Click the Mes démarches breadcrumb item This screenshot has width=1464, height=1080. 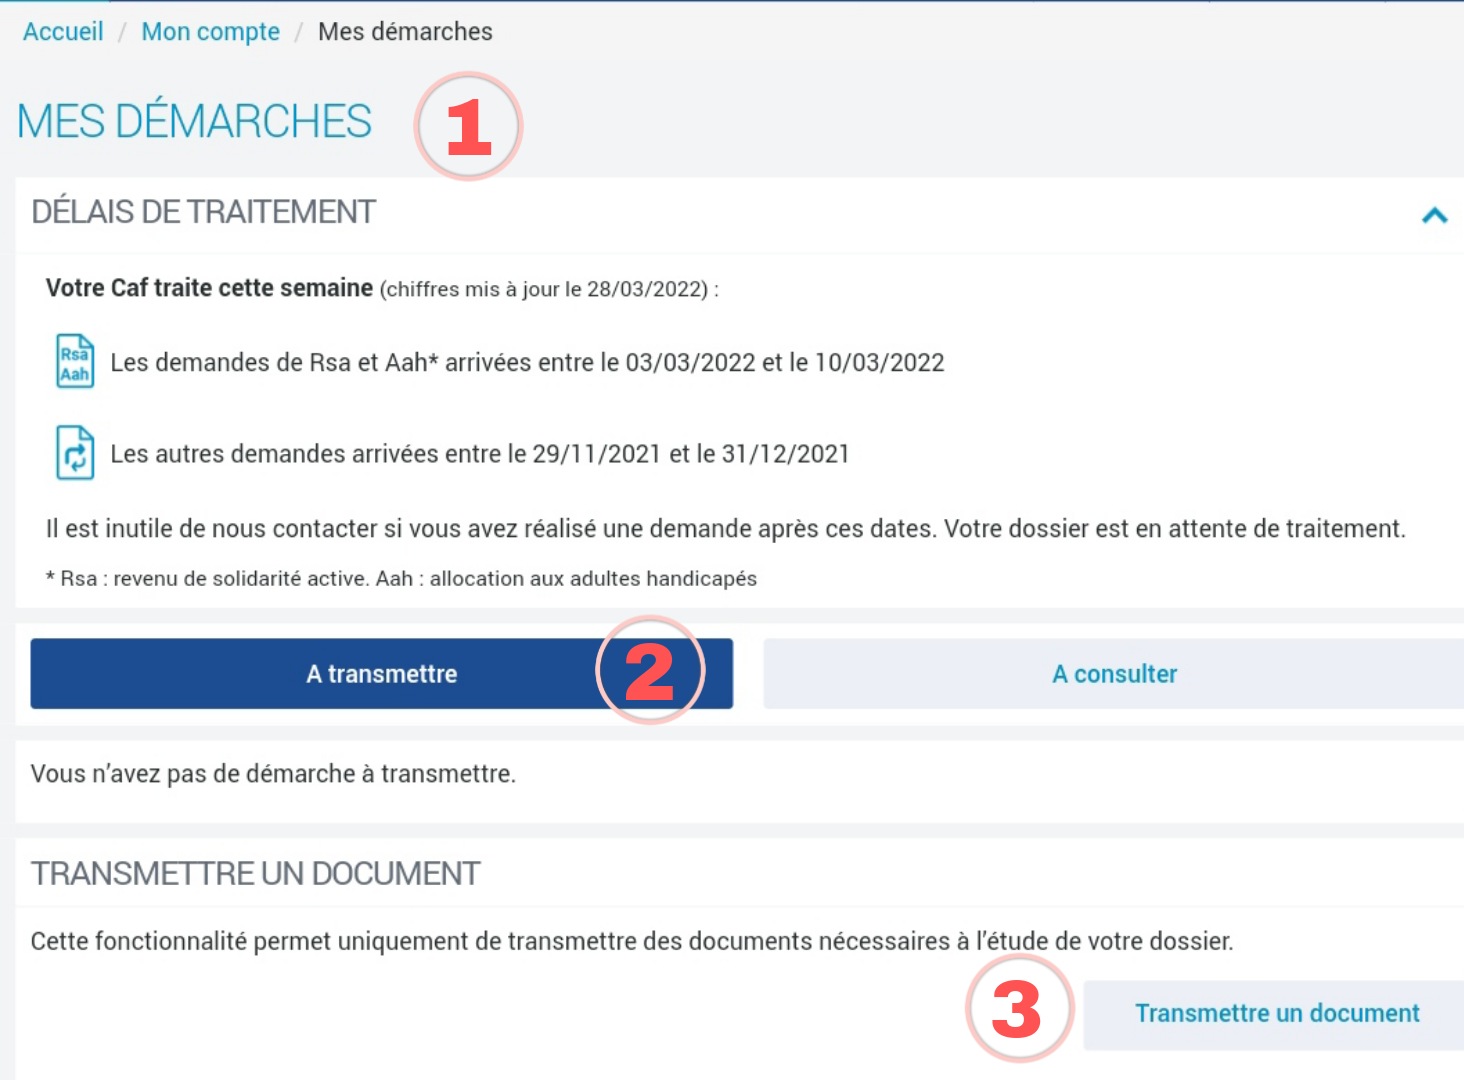point(405,32)
